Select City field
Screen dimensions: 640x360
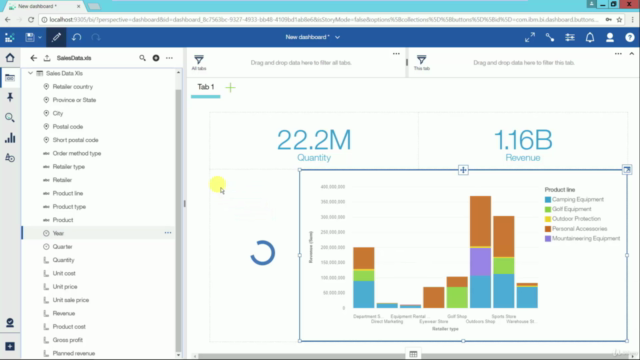58,113
